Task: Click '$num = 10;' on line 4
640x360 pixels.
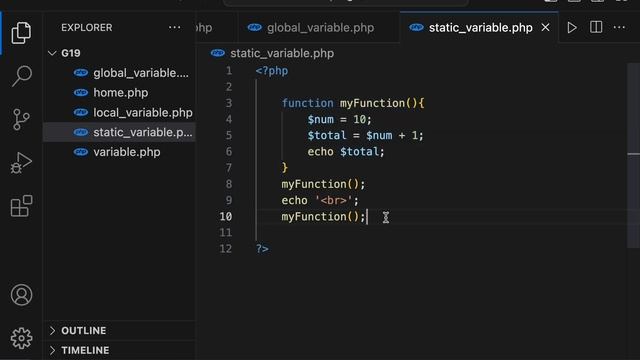Action: click(x=340, y=119)
